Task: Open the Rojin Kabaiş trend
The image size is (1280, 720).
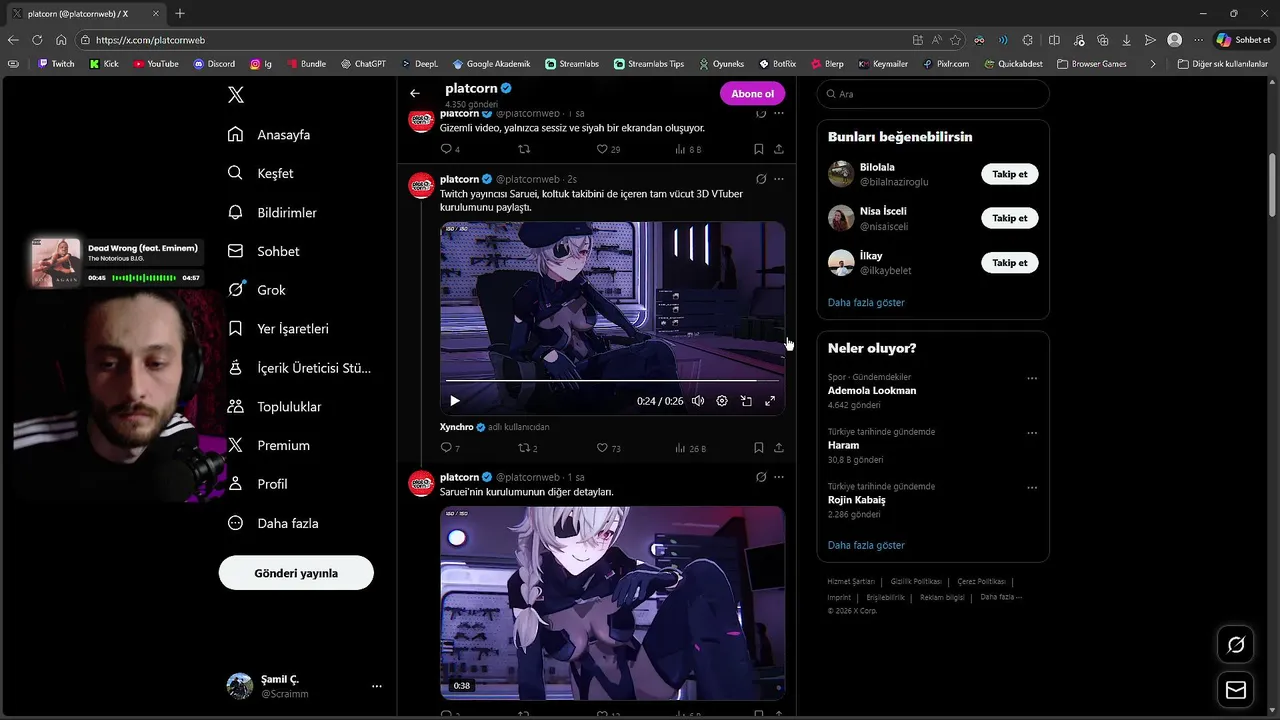Action: coord(857,500)
